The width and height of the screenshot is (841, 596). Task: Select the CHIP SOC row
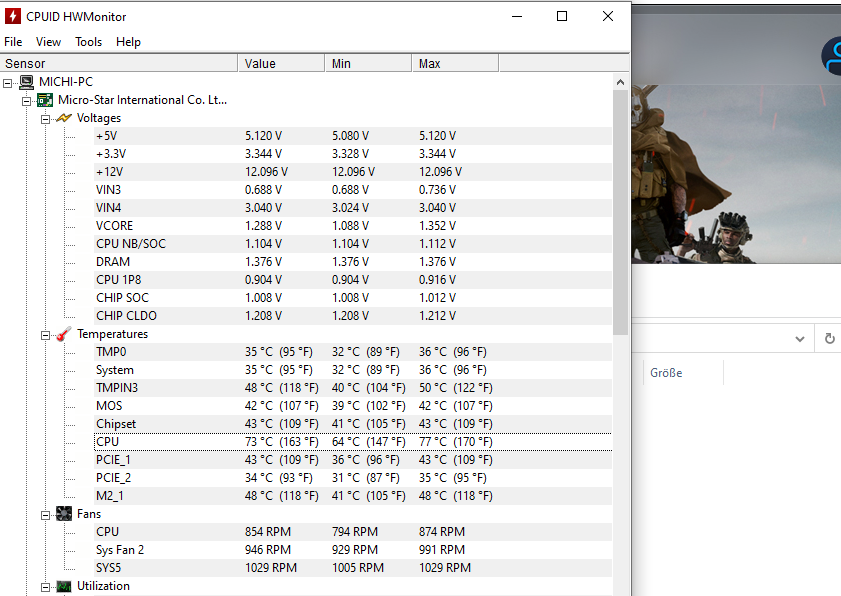tap(353, 298)
